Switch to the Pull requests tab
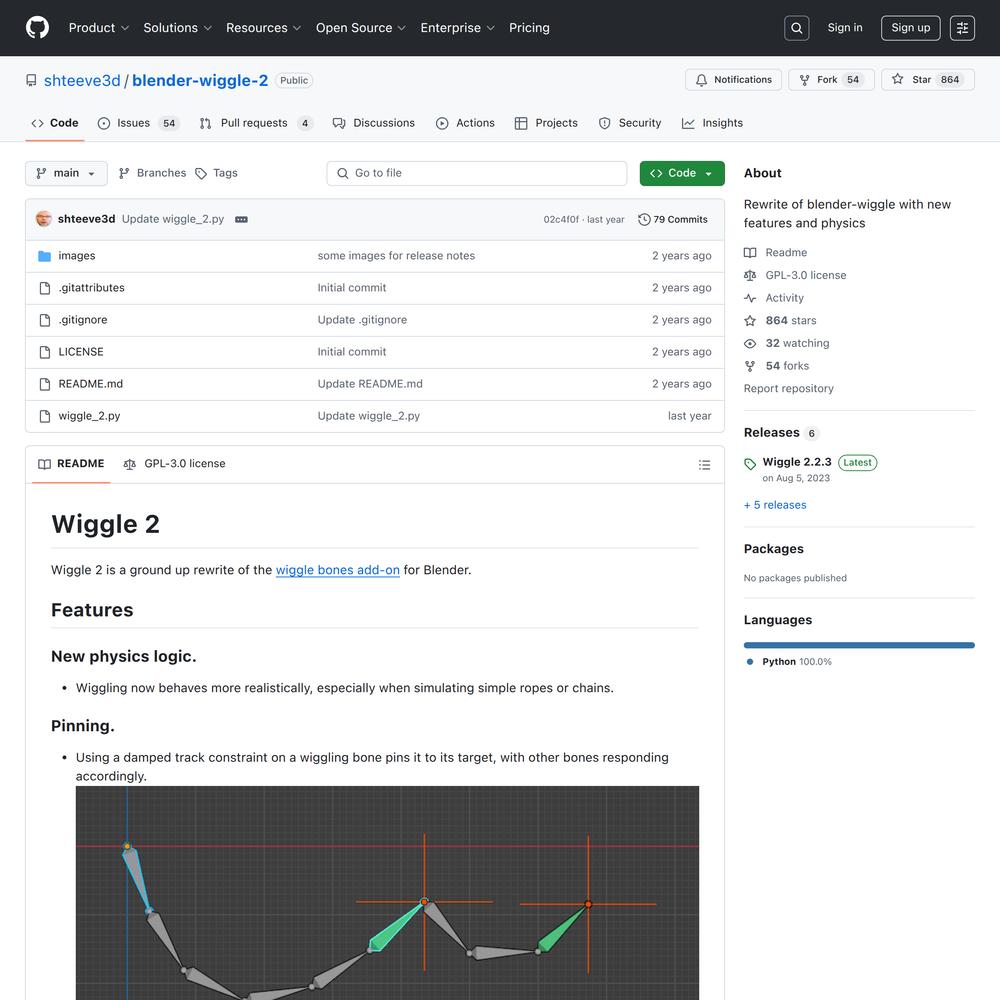 pos(256,123)
